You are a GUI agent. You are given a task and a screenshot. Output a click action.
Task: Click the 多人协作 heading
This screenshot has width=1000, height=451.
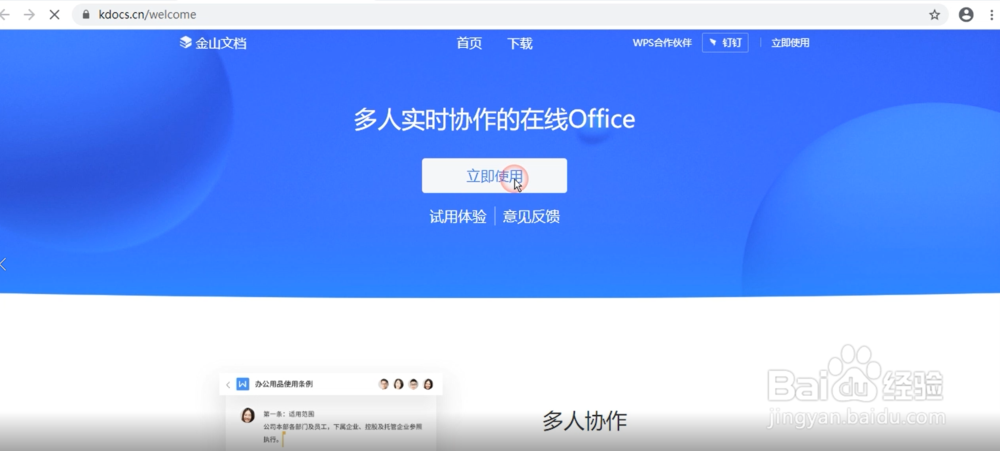585,421
